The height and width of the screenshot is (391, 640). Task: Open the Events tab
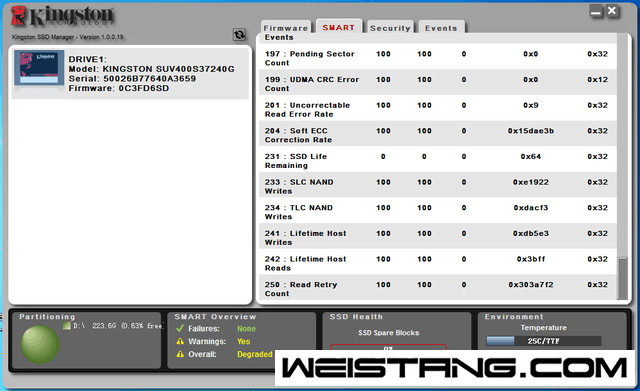[x=441, y=27]
